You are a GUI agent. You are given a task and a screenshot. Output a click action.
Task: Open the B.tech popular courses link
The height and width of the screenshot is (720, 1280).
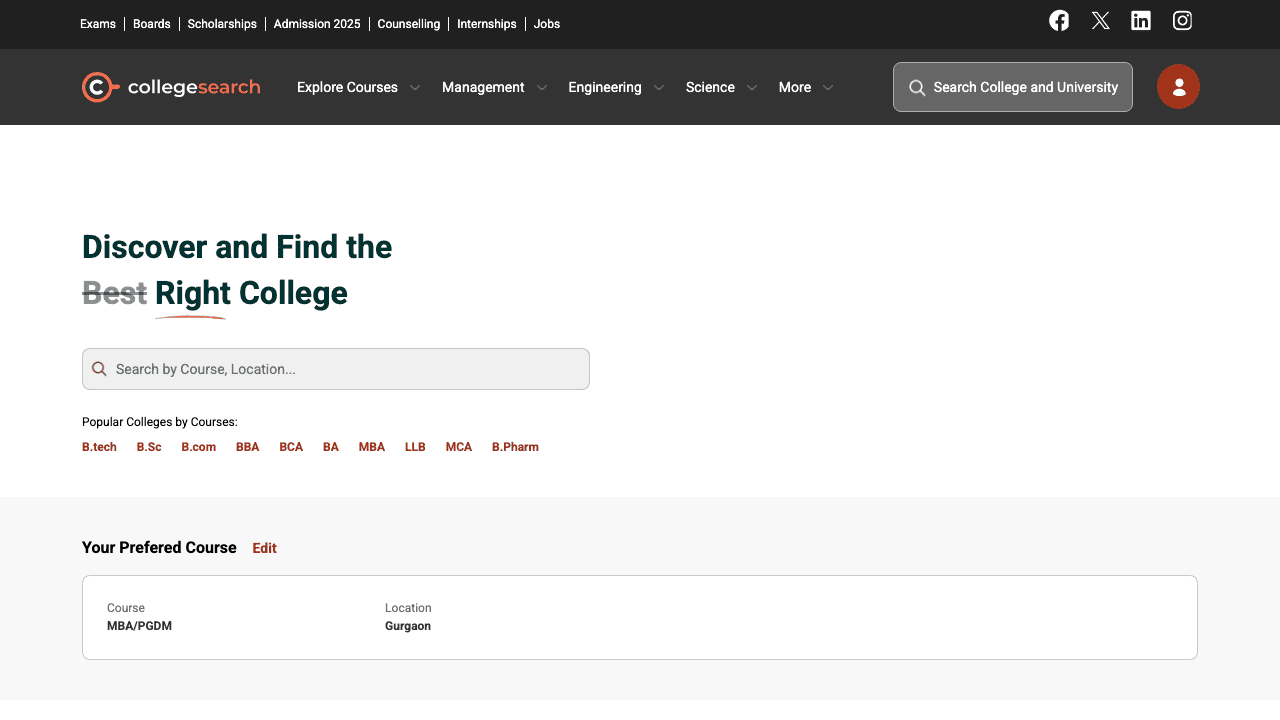tap(99, 447)
